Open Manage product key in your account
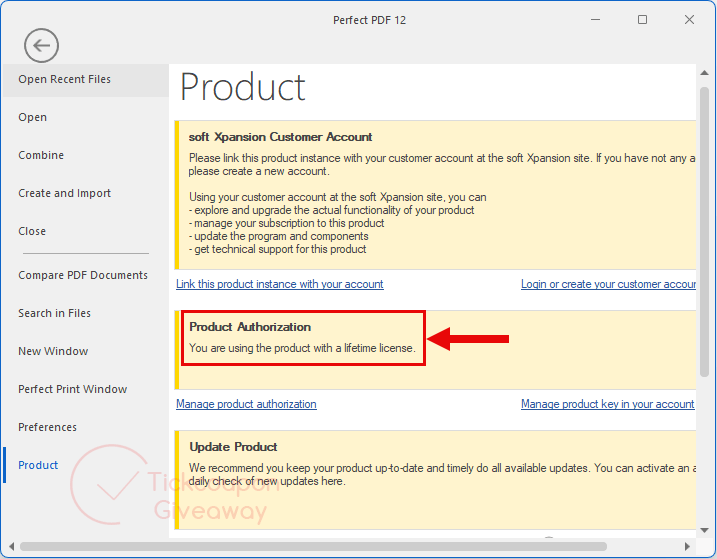 [608, 404]
